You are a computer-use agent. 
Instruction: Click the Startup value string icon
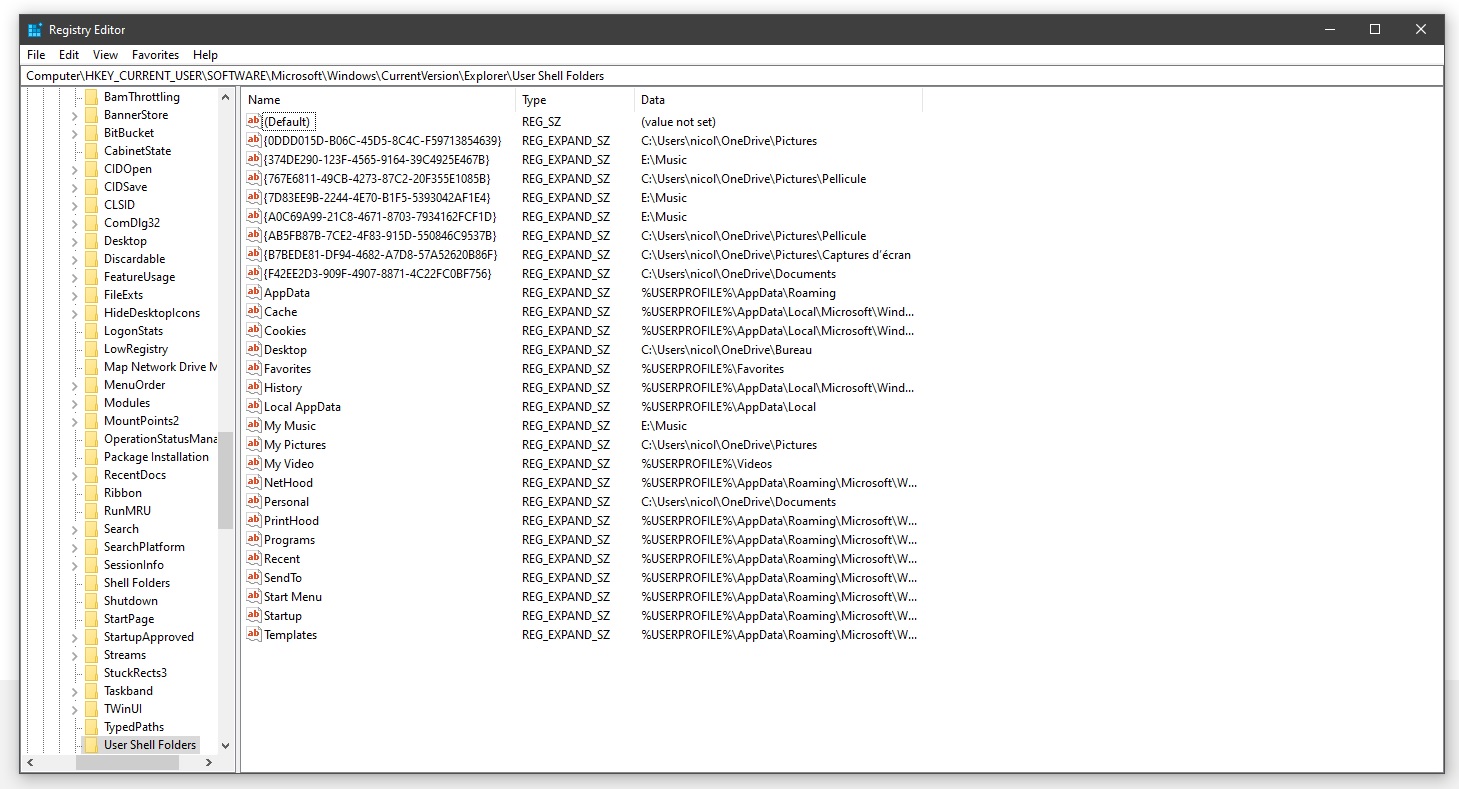pos(253,616)
